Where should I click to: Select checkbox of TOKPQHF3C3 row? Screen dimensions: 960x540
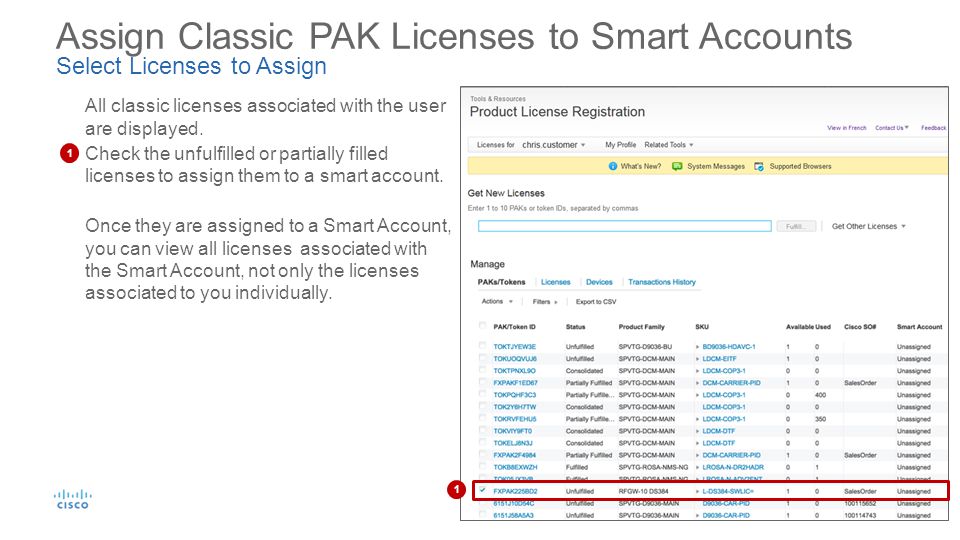point(482,394)
